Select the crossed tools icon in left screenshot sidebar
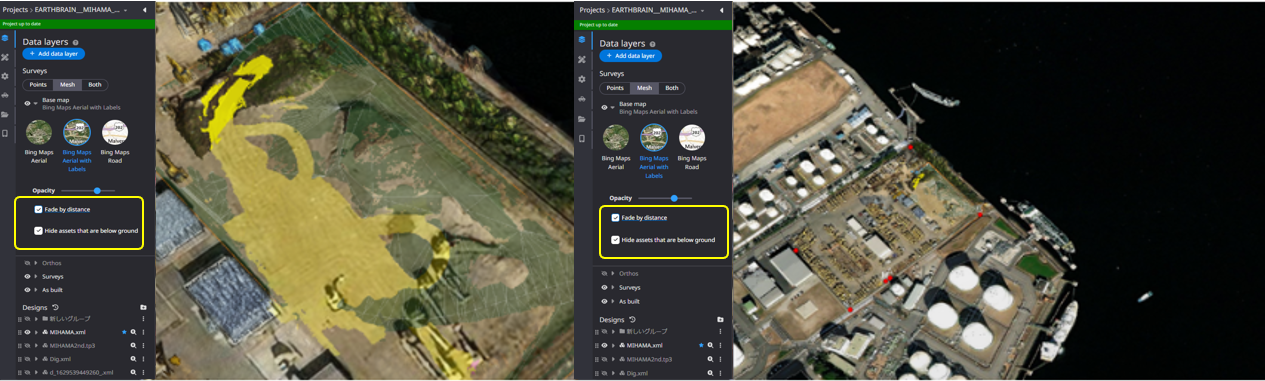The width and height of the screenshot is (1265, 381). pyautogui.click(x=5, y=58)
